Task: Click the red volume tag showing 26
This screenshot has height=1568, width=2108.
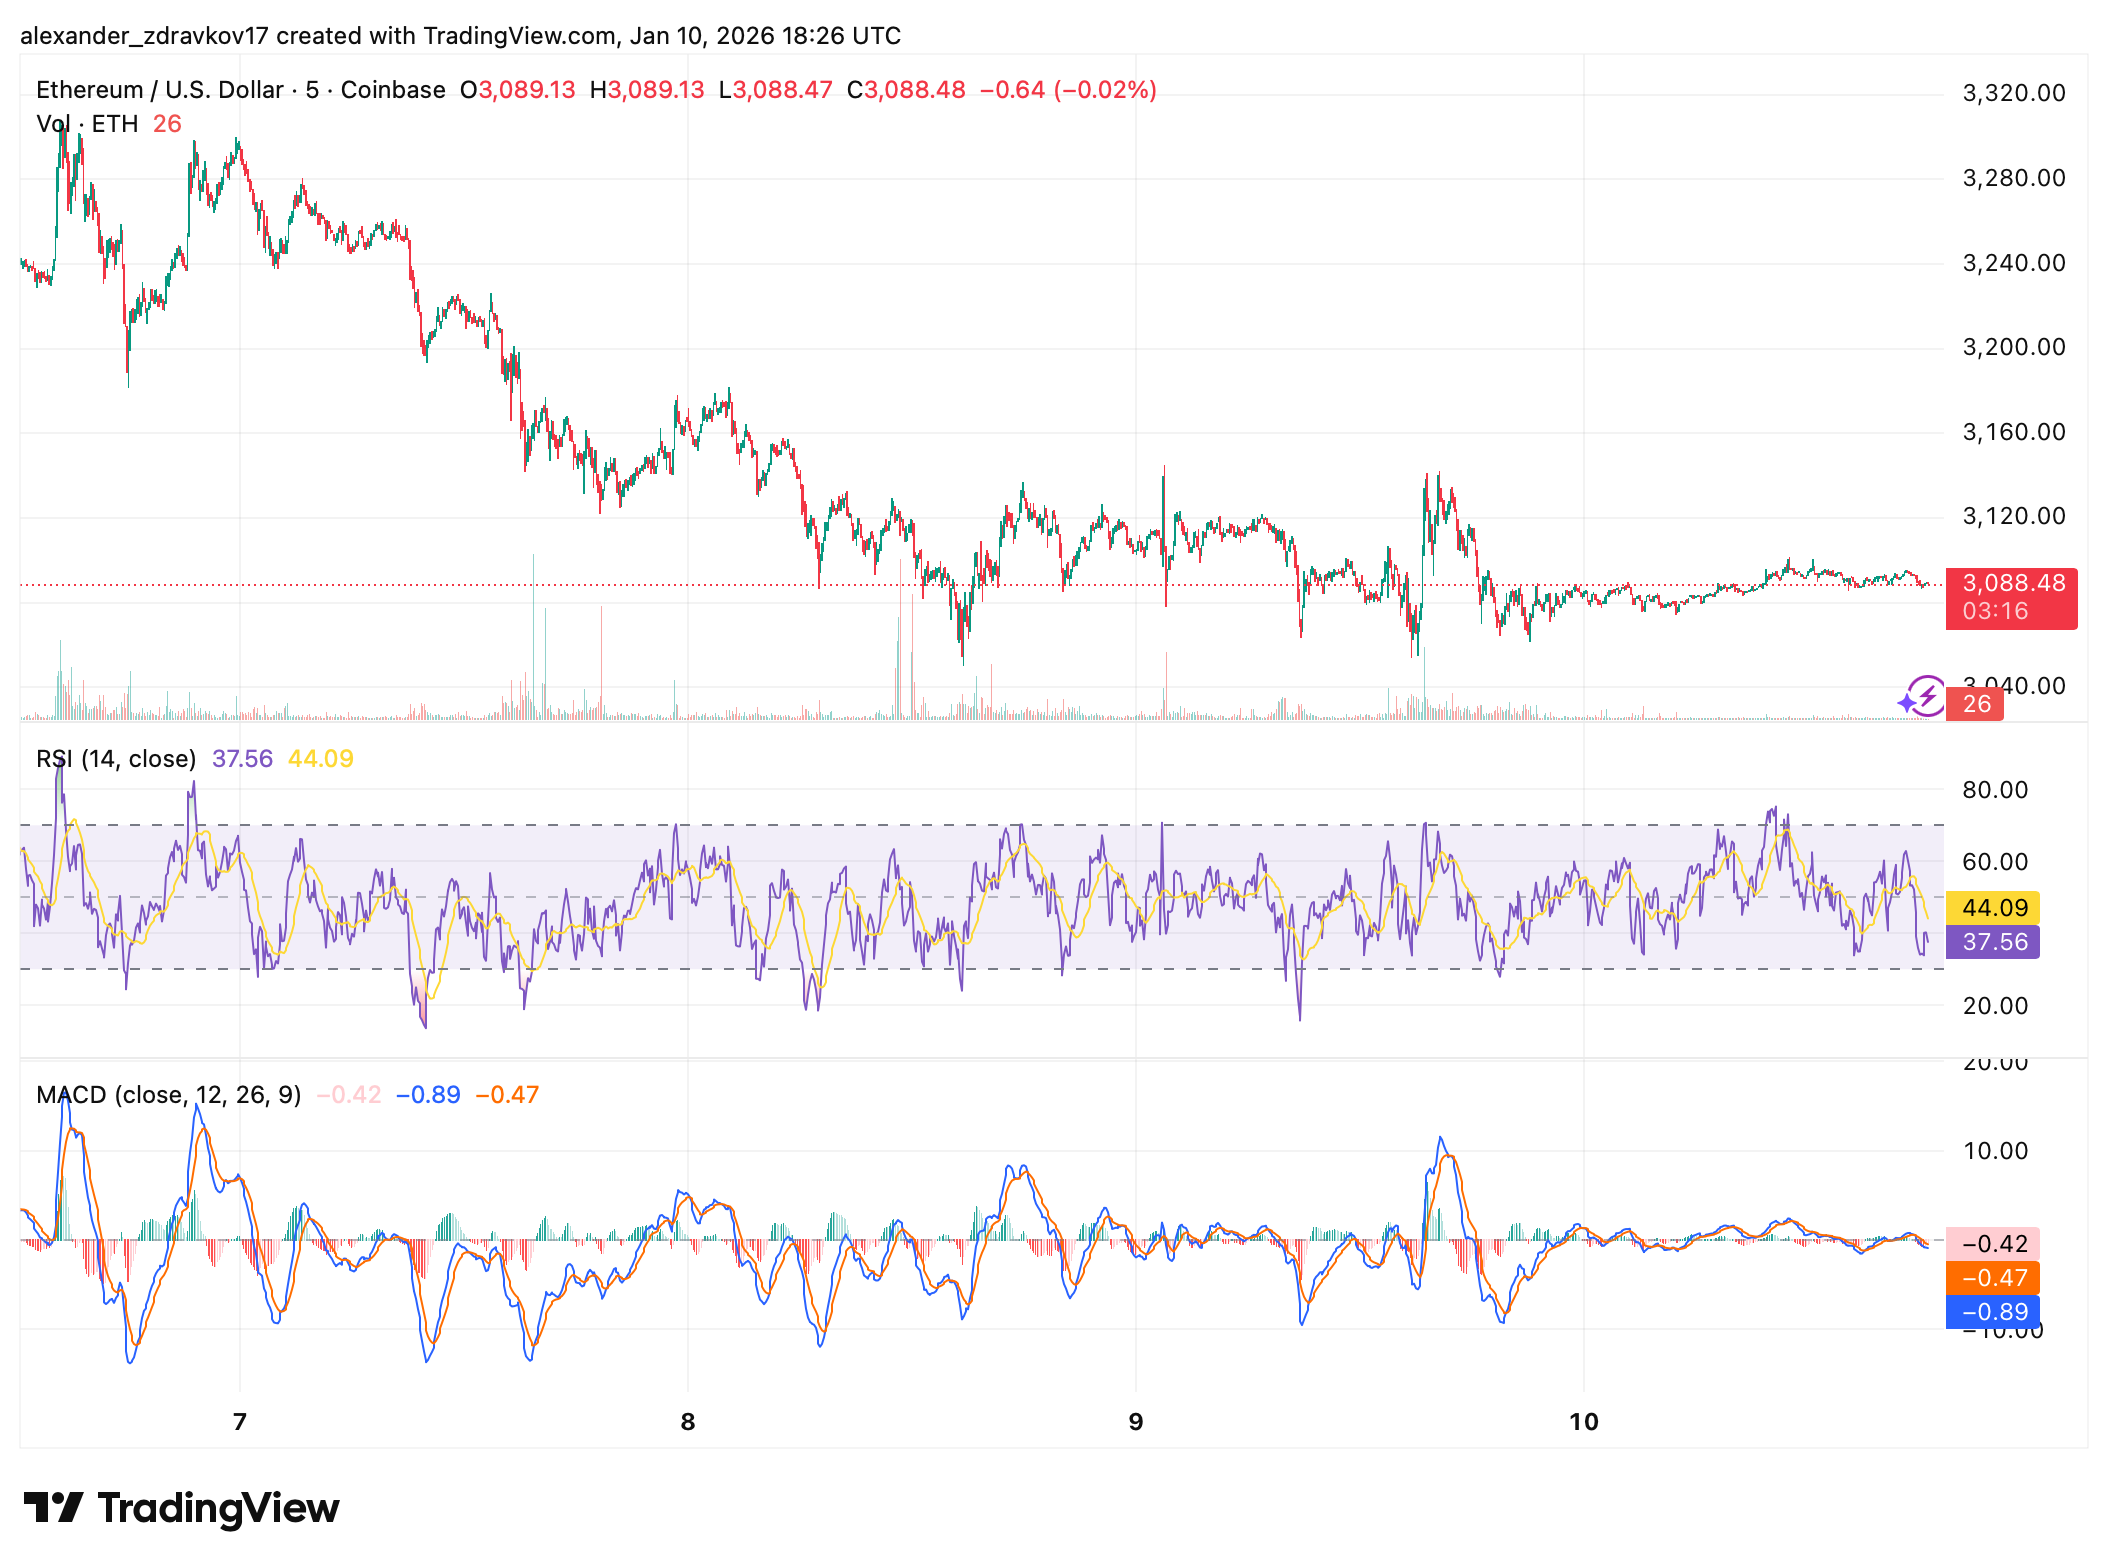Action: 1975,704
